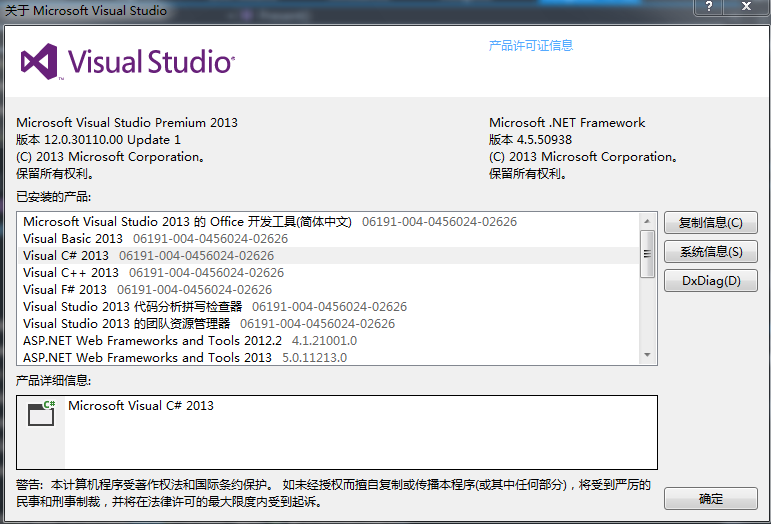Open the 产品许可证信息 link

click(531, 46)
